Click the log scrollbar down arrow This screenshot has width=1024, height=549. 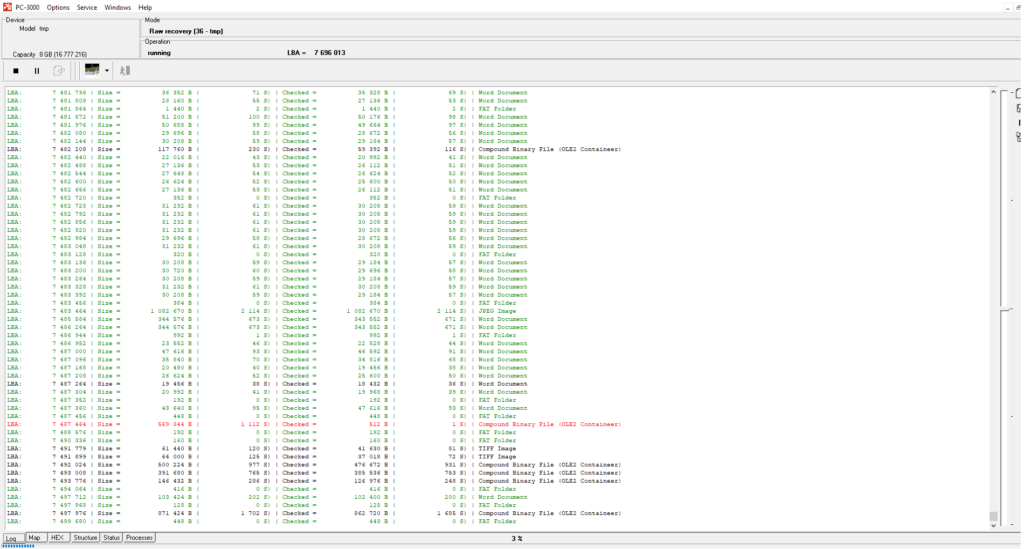[x=993, y=526]
